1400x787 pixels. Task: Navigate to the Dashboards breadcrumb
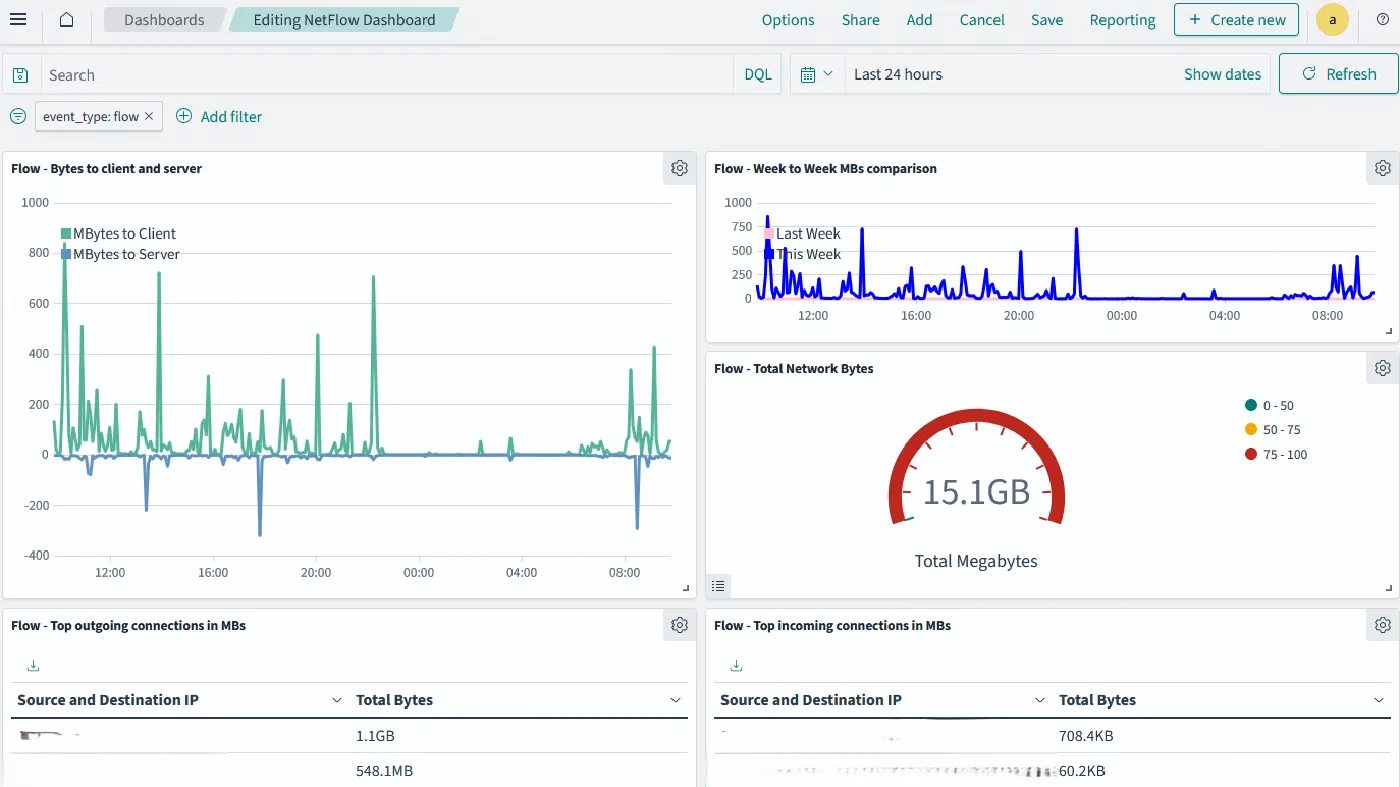tap(164, 20)
